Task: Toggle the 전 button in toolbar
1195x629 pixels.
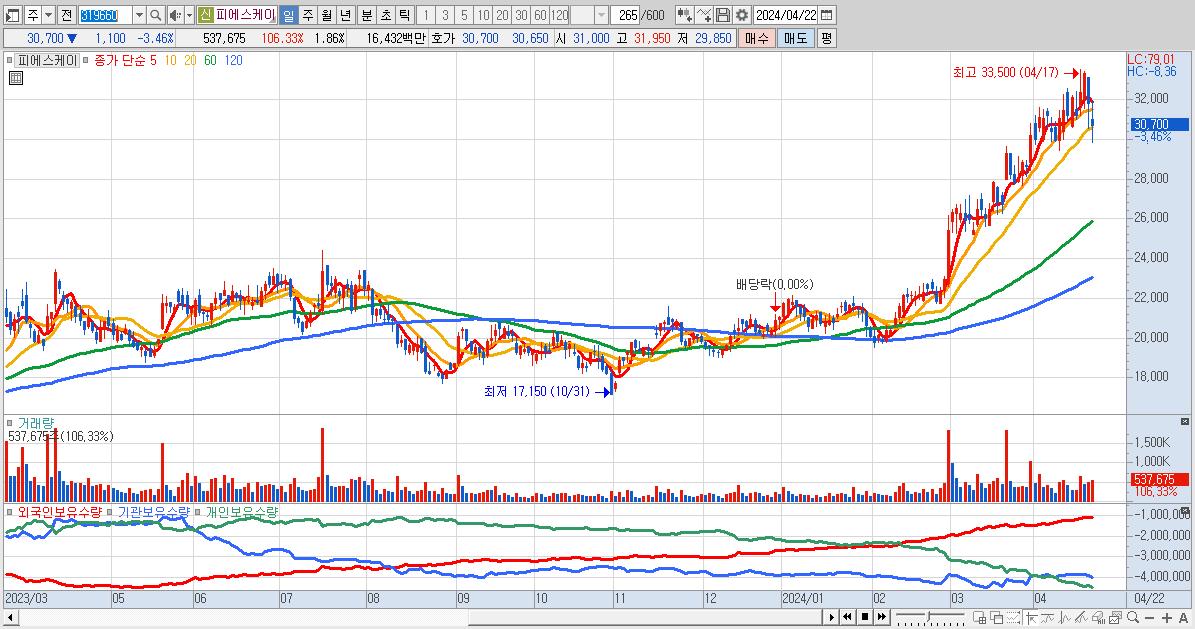Action: [x=66, y=15]
